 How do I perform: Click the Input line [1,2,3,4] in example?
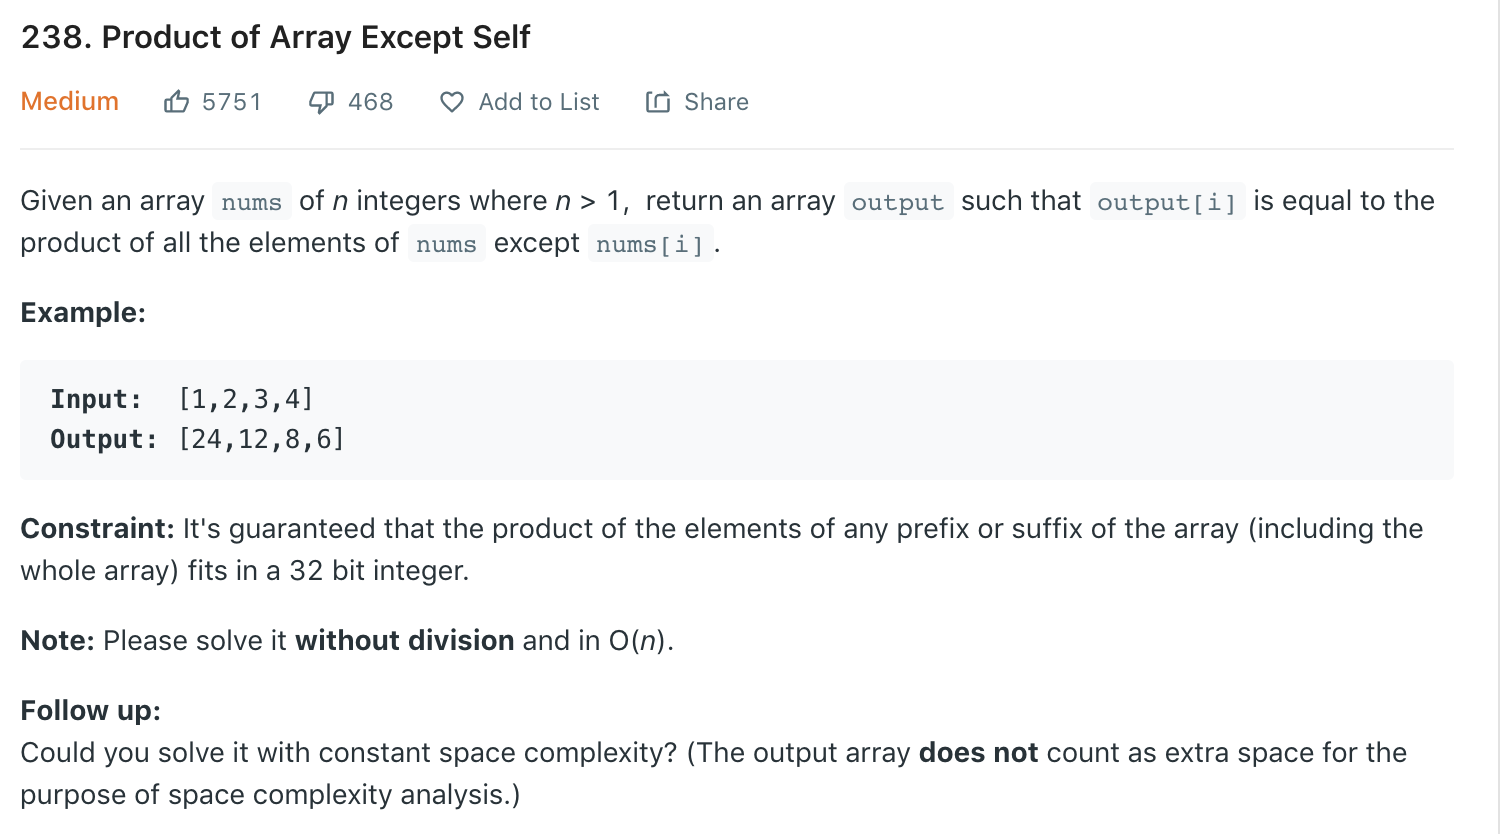(182, 399)
